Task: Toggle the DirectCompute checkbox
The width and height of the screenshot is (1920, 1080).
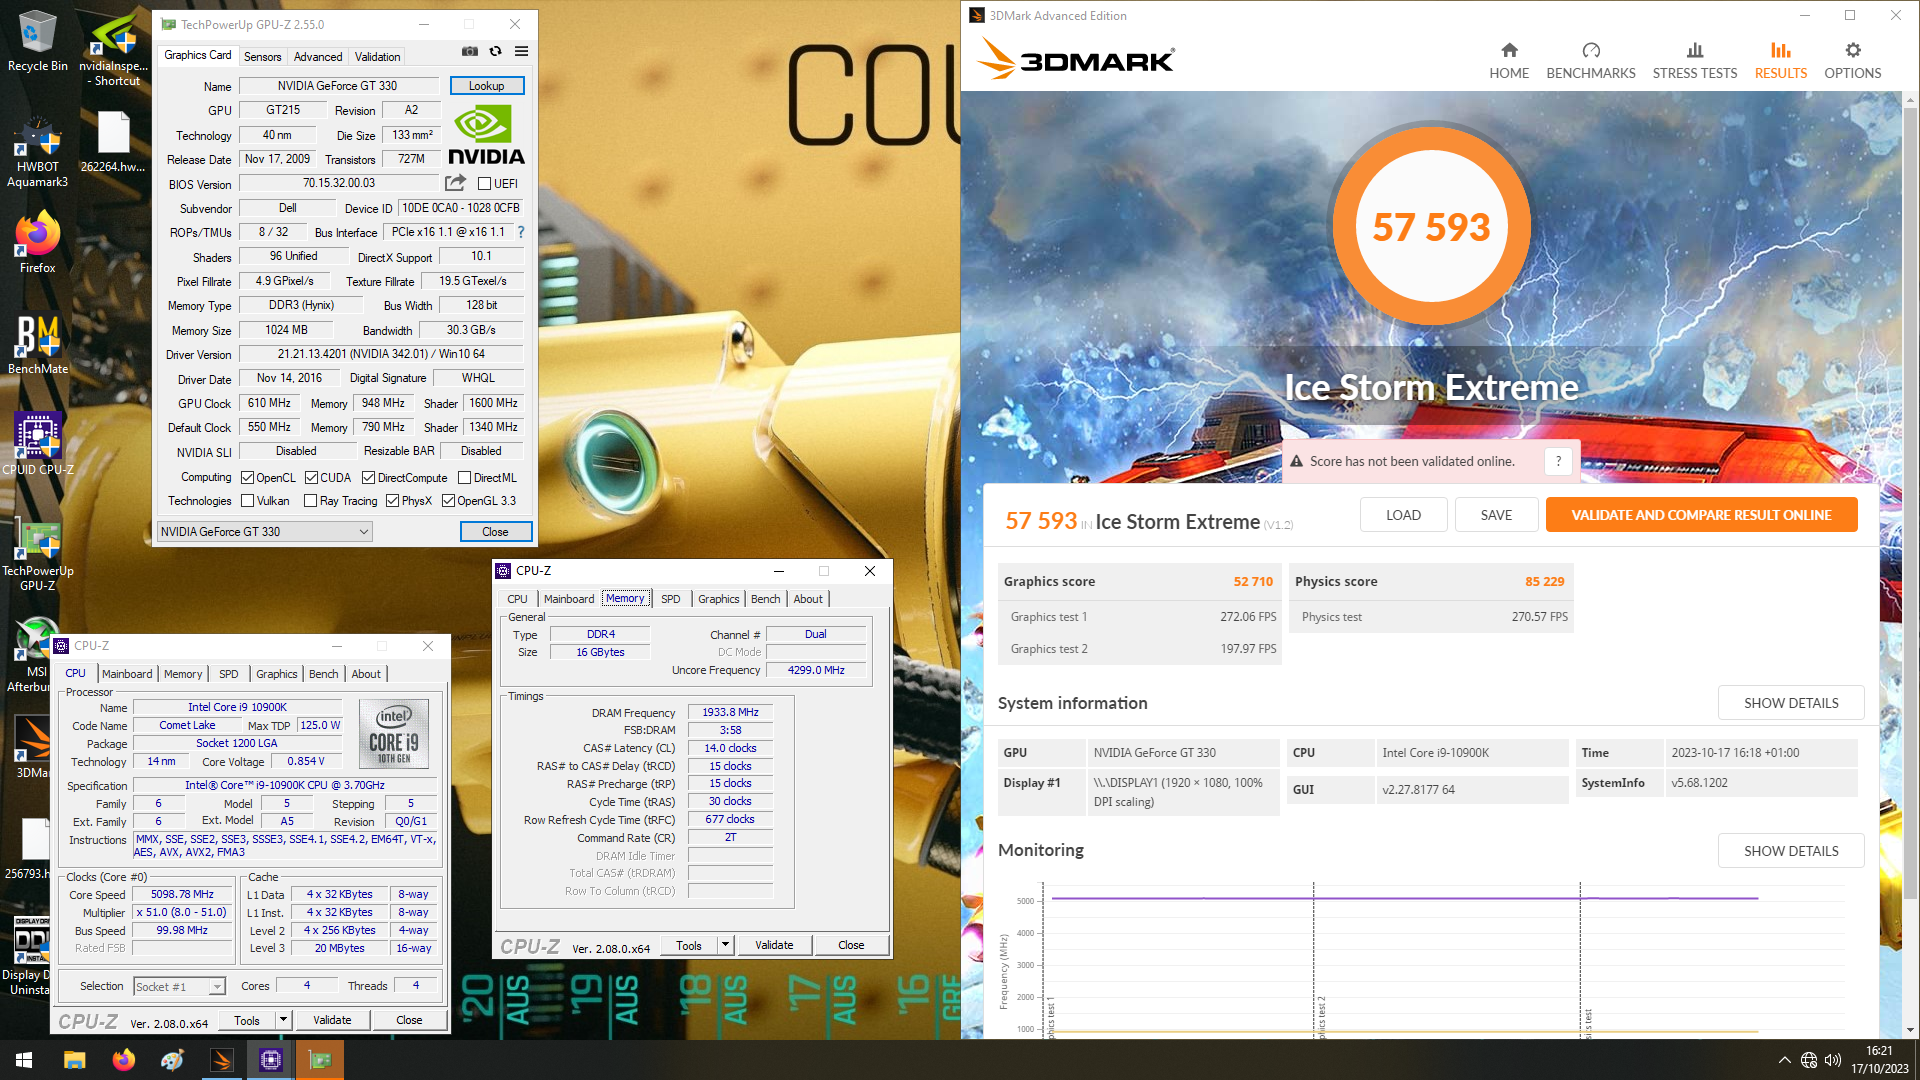Action: [368, 478]
